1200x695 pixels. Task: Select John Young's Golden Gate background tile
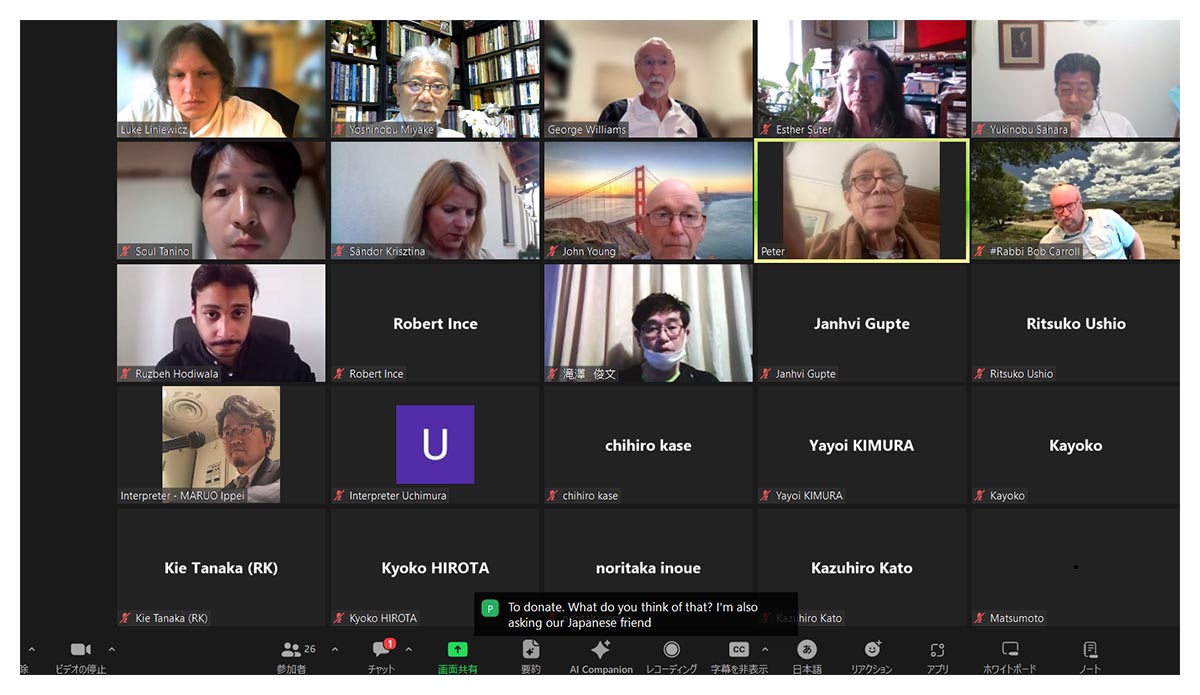point(648,201)
